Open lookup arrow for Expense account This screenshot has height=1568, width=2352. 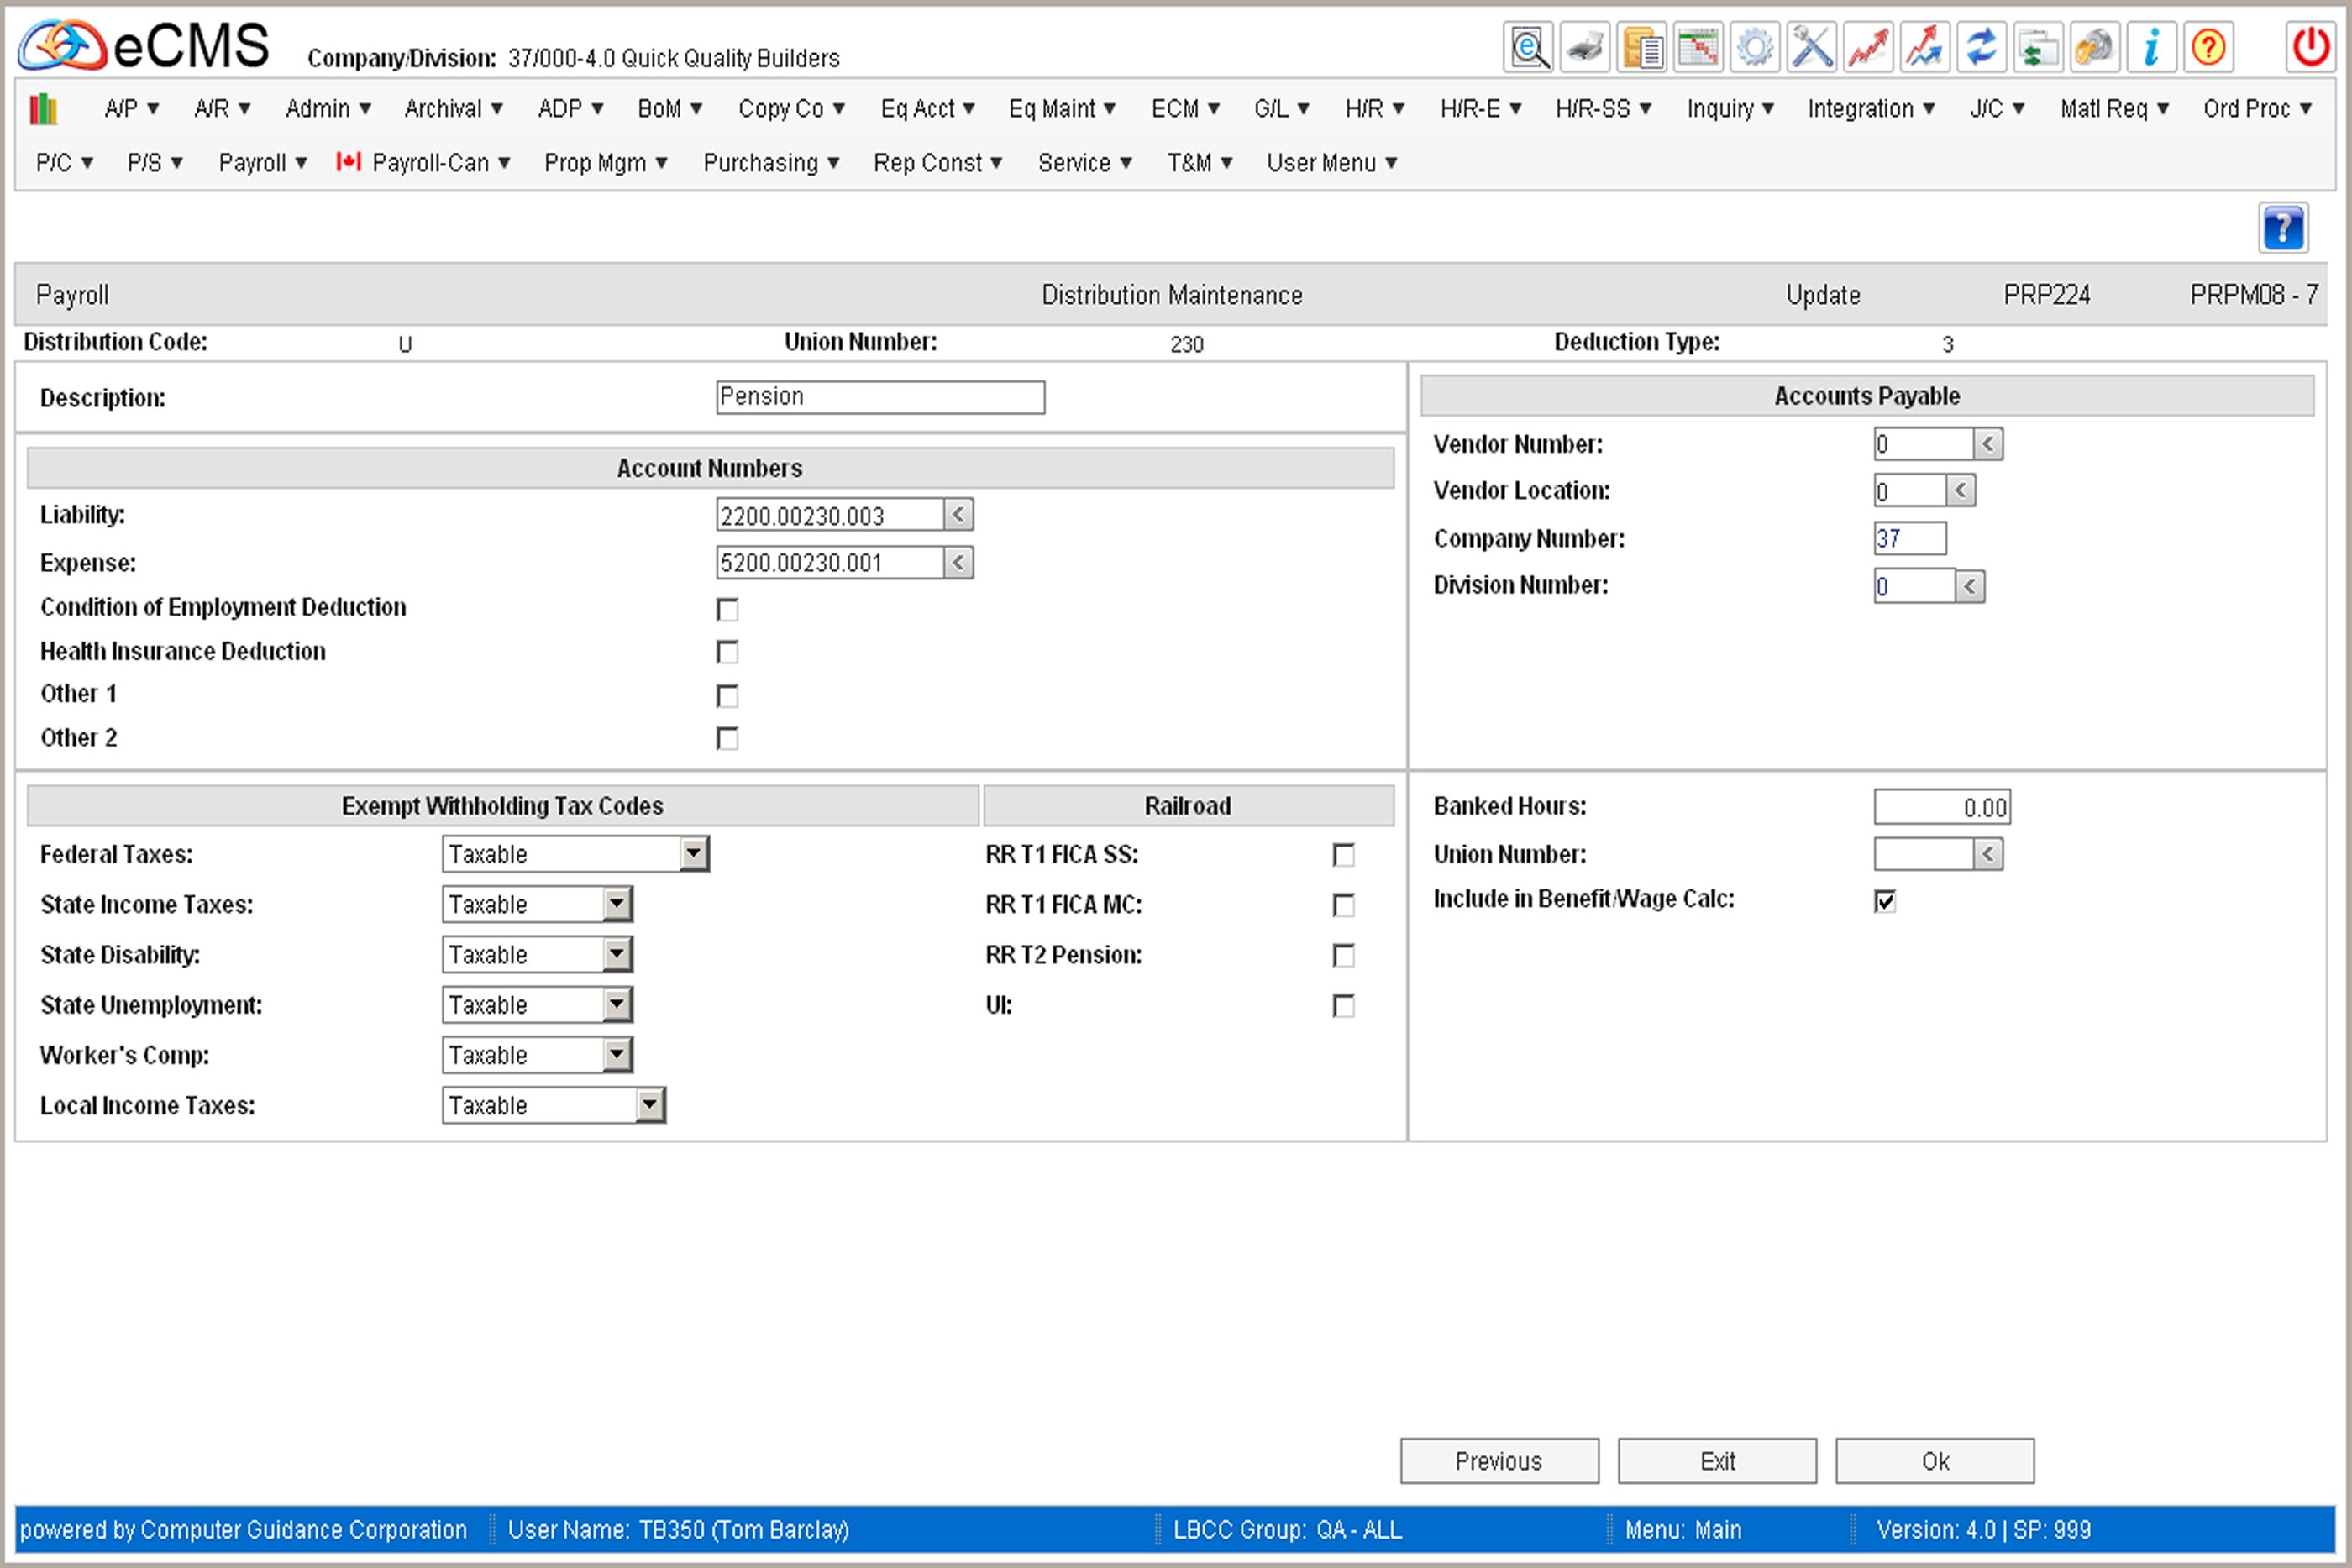point(958,563)
